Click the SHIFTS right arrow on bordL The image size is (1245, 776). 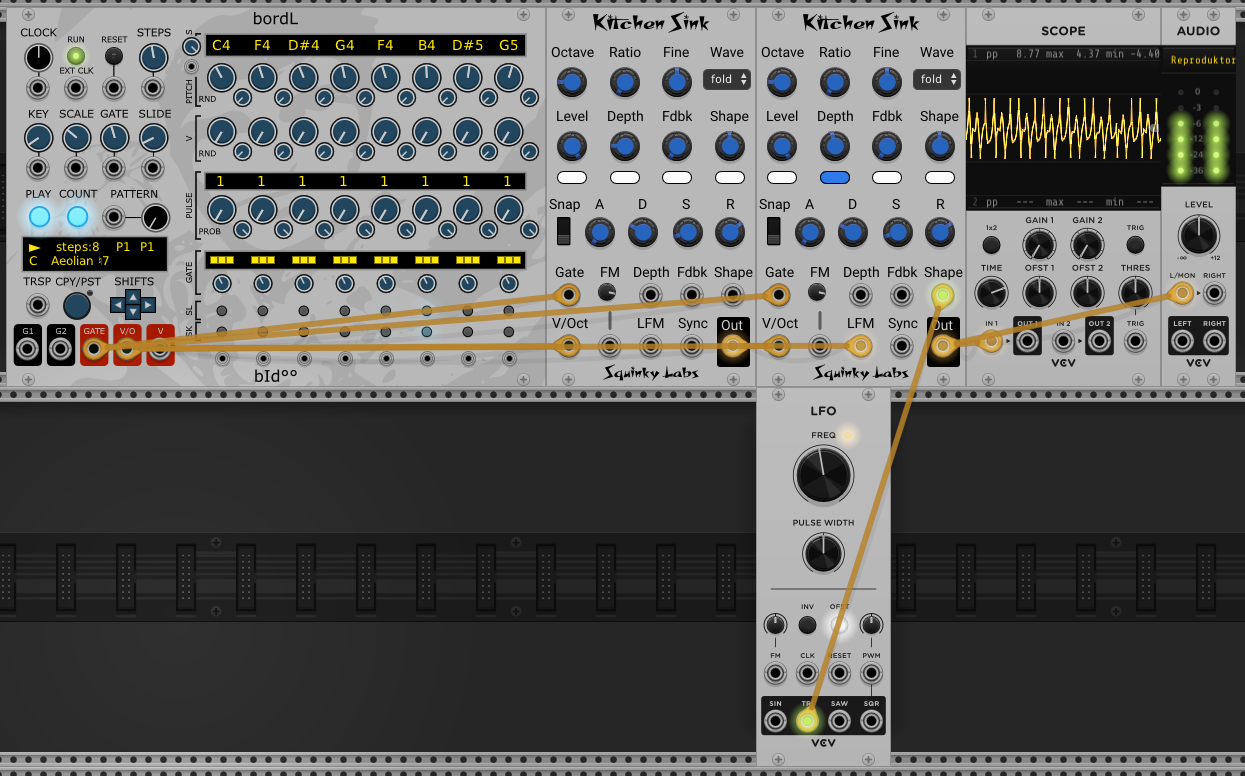pyautogui.click(x=148, y=304)
